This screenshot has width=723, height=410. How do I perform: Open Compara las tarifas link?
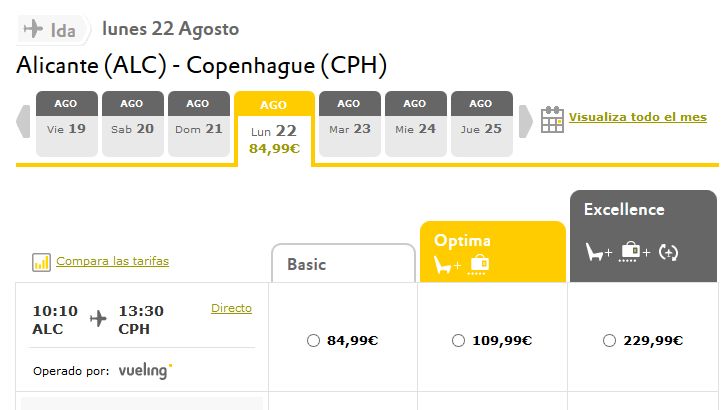point(113,261)
